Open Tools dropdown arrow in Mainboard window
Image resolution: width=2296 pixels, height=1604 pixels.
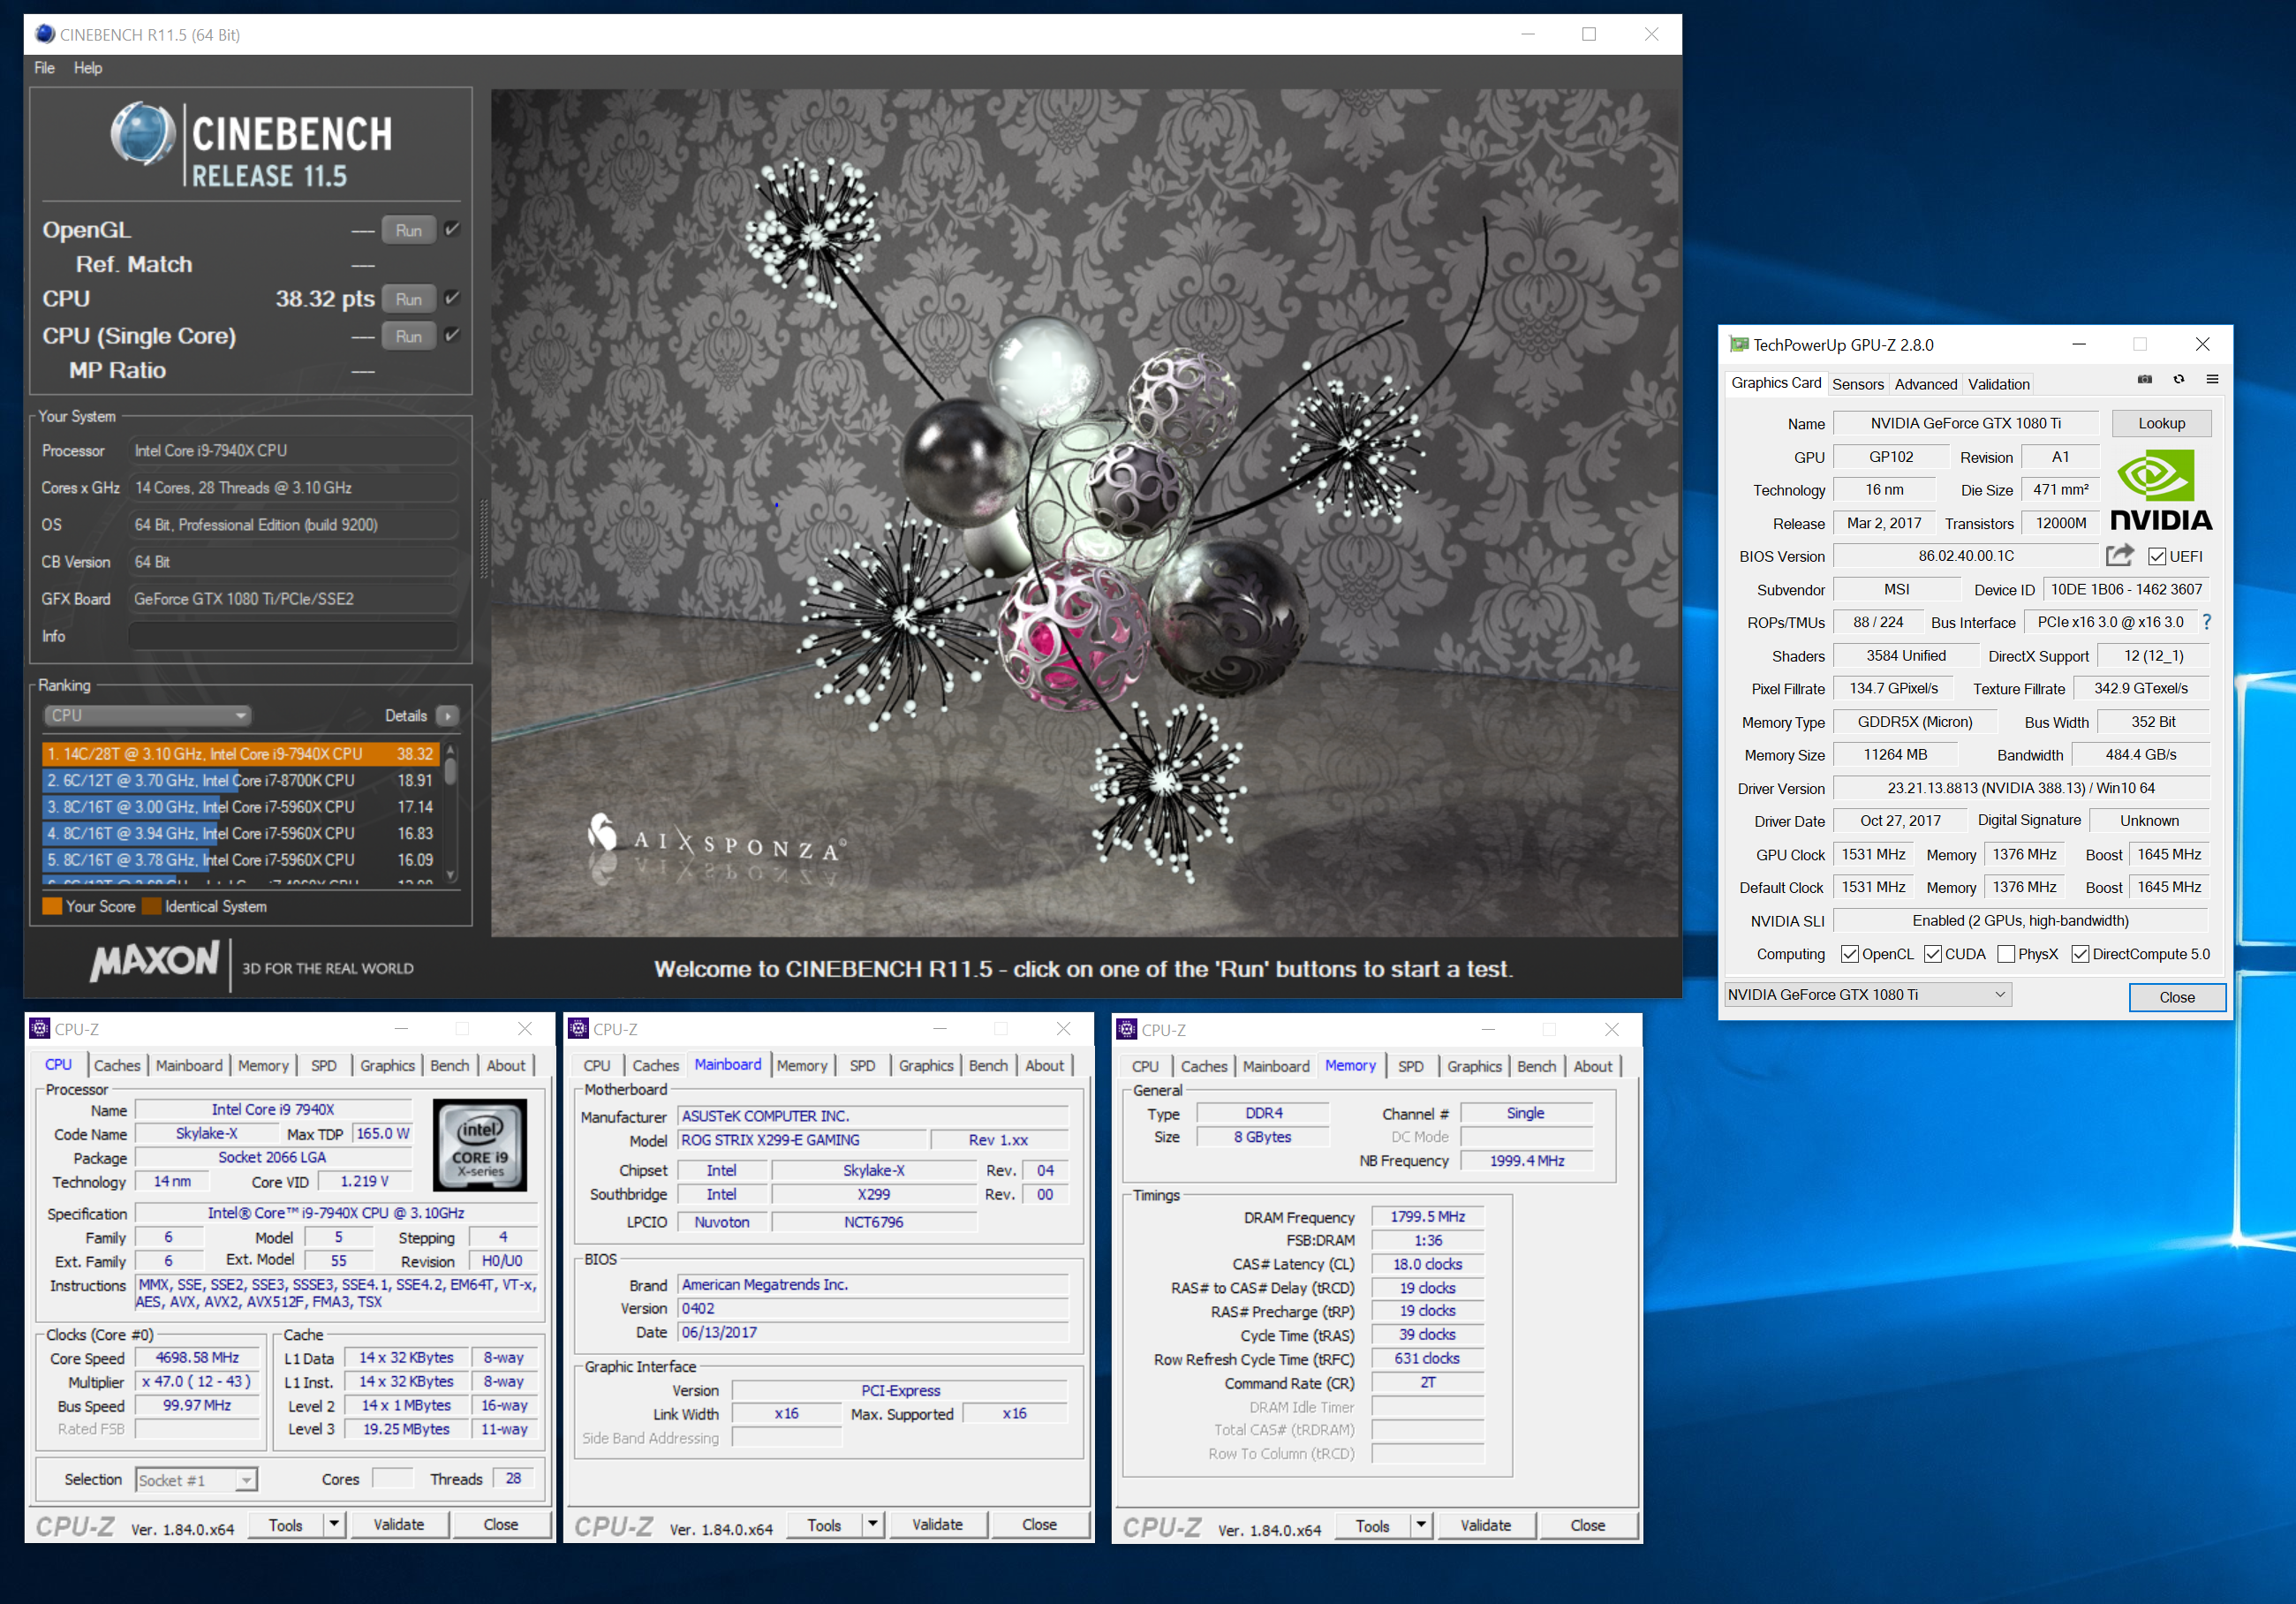(873, 1524)
